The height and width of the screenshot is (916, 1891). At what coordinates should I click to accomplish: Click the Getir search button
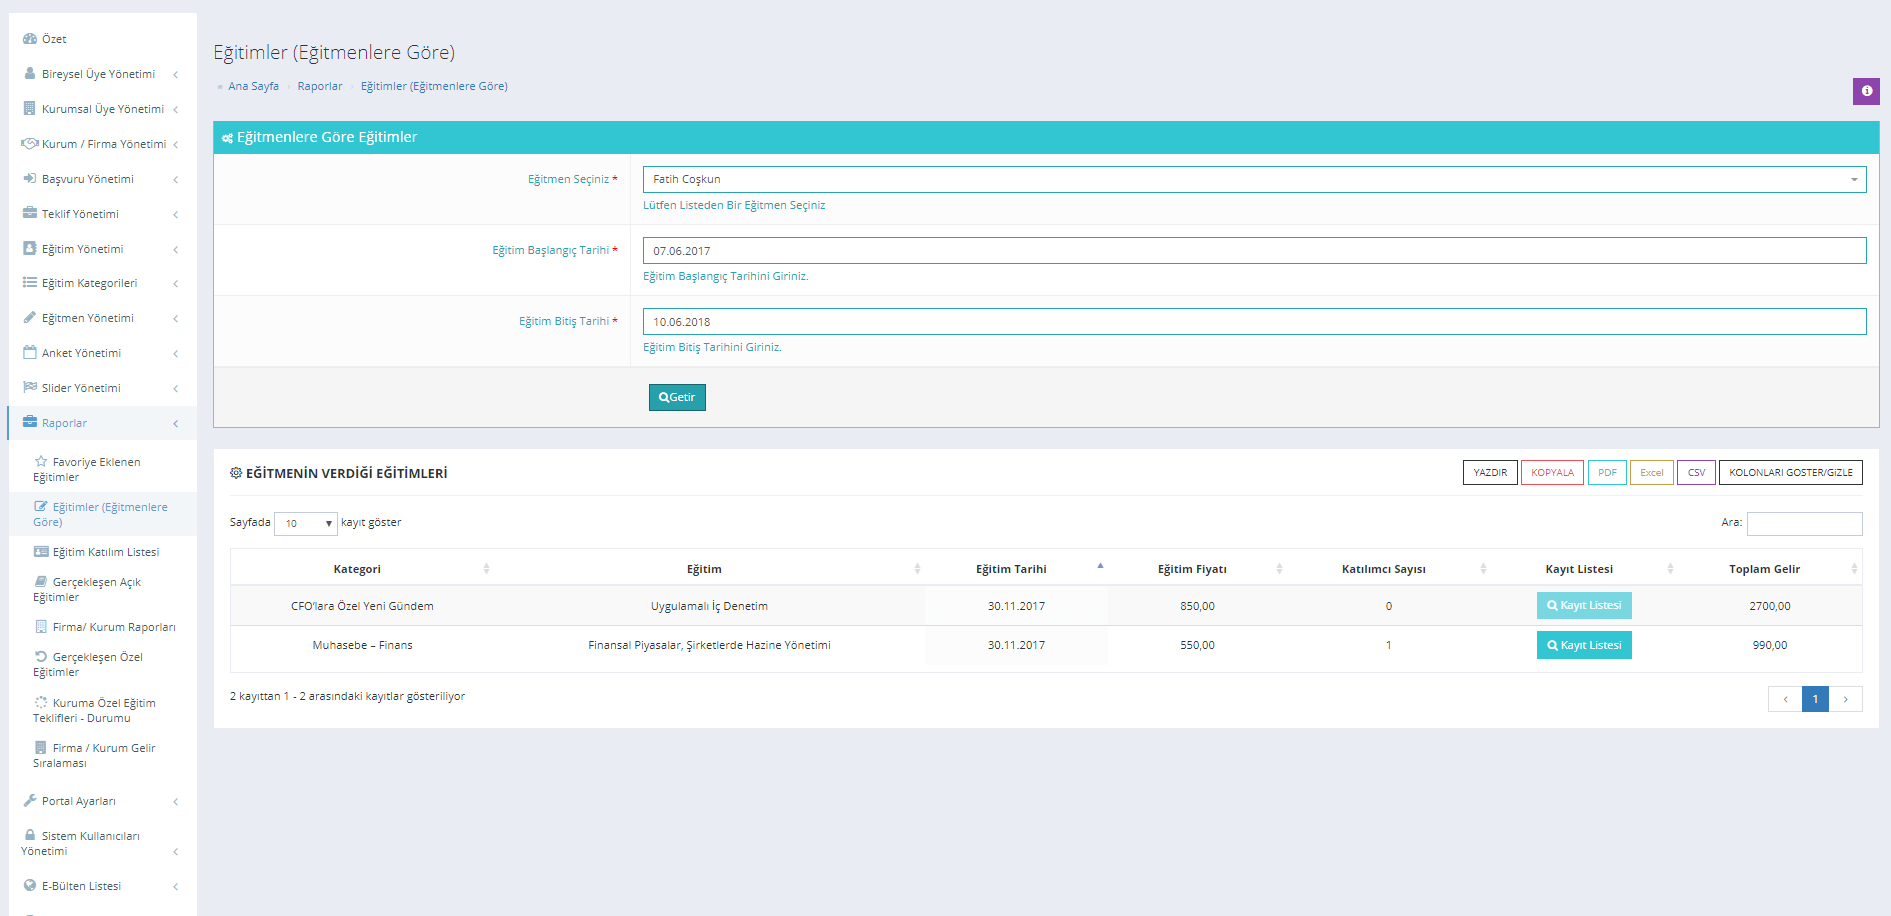(677, 397)
